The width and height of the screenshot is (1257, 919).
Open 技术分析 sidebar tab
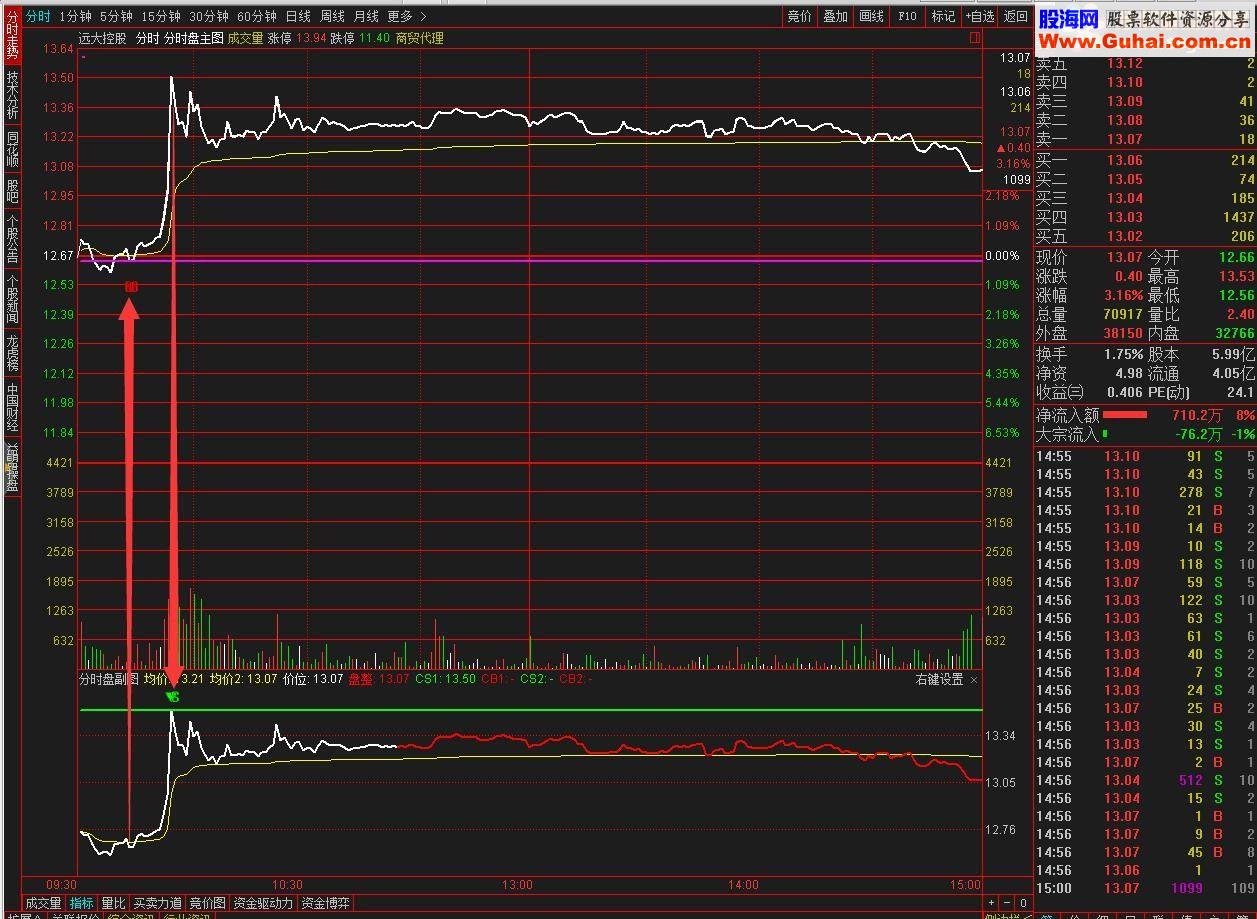point(12,94)
